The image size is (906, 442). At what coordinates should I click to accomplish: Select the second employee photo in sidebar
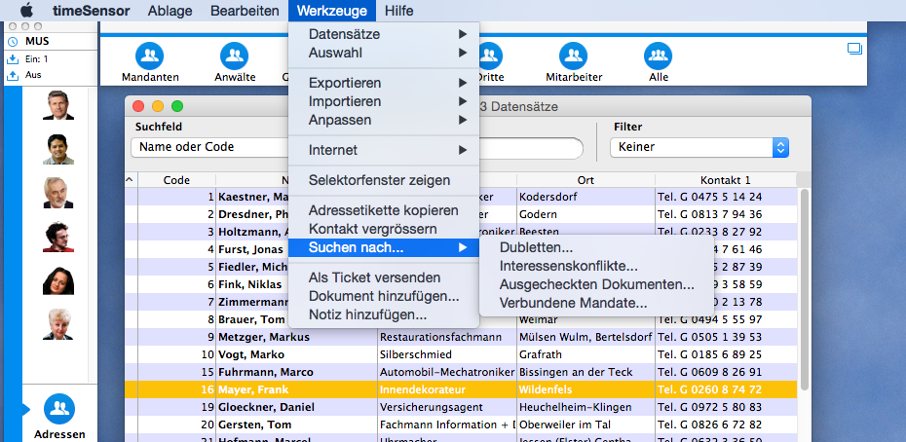point(58,149)
